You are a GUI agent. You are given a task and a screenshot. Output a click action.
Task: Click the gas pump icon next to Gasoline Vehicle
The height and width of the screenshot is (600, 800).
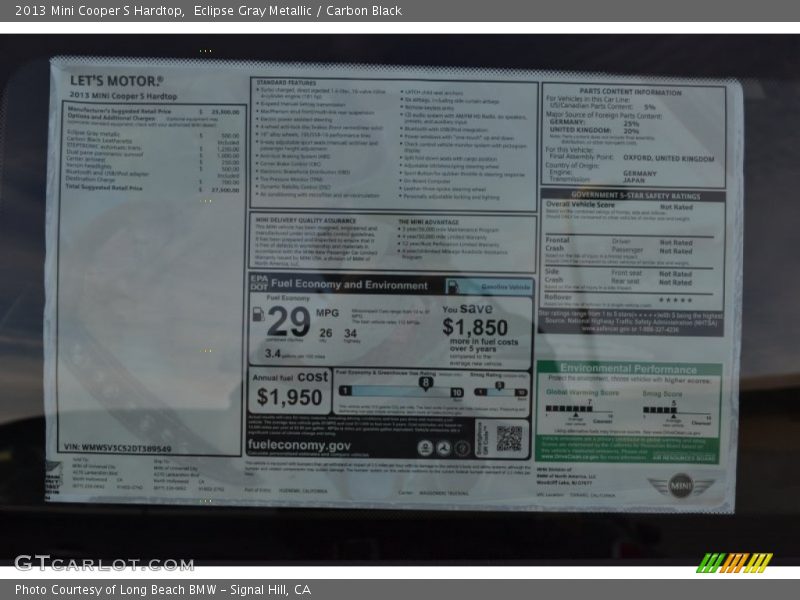[452, 286]
